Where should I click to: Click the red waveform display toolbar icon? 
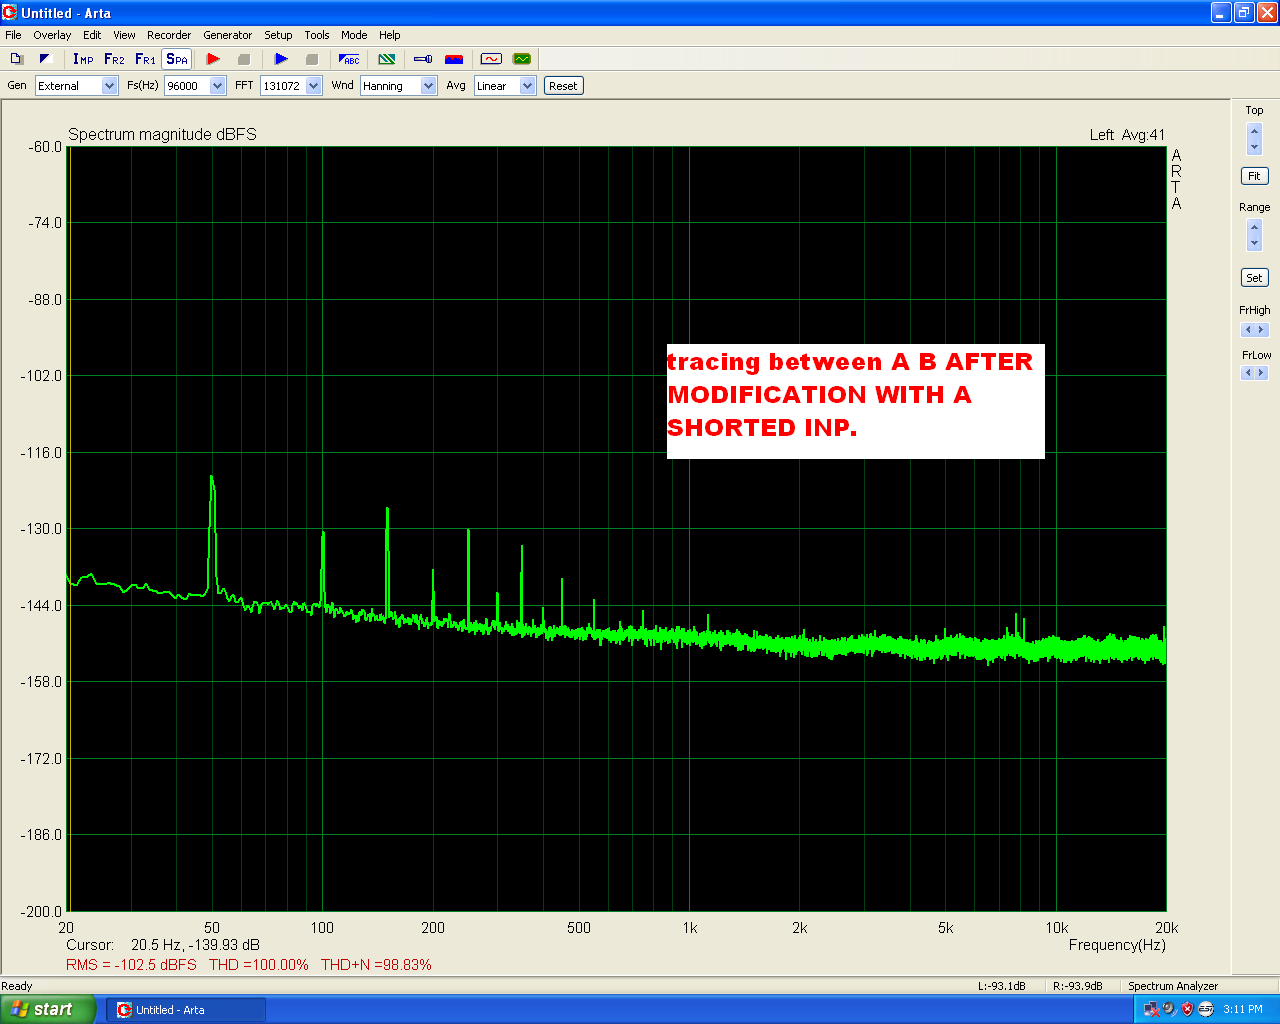[491, 59]
